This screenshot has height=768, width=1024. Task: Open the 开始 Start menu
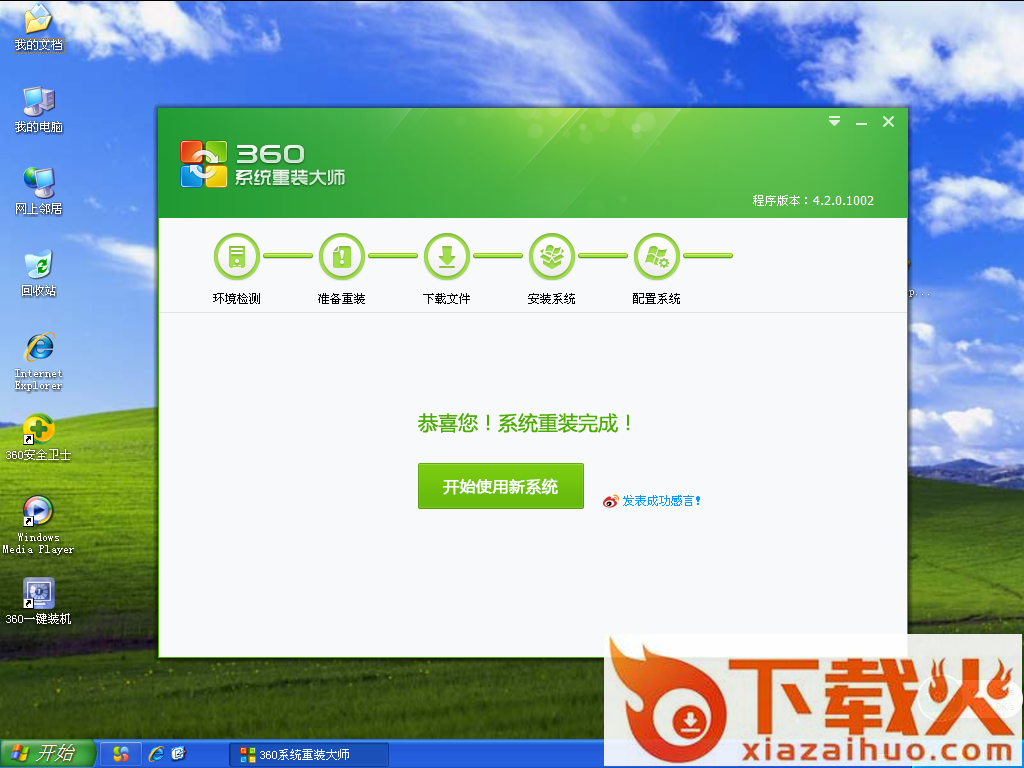47,754
